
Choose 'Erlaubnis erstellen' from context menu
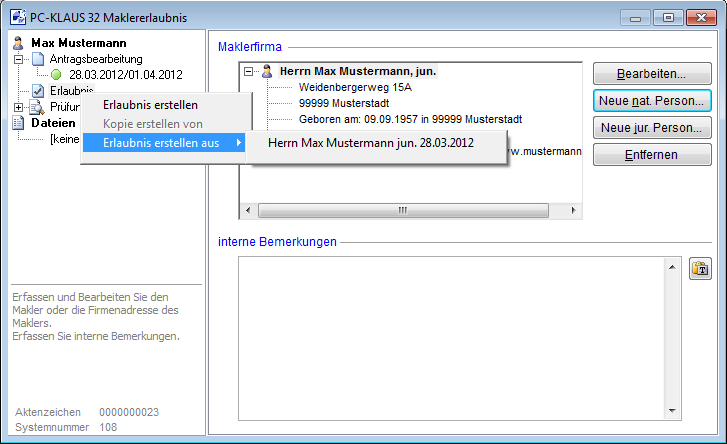coord(150,105)
